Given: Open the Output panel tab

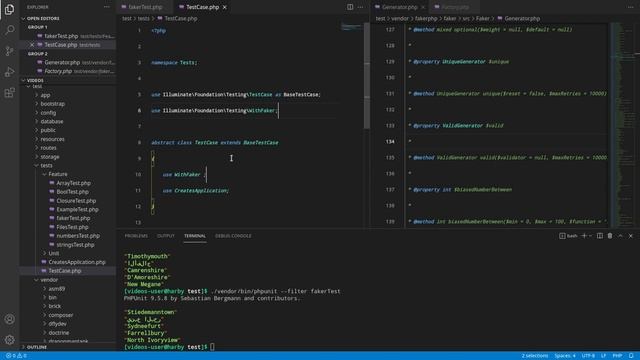Looking at the screenshot, I should click(166, 236).
